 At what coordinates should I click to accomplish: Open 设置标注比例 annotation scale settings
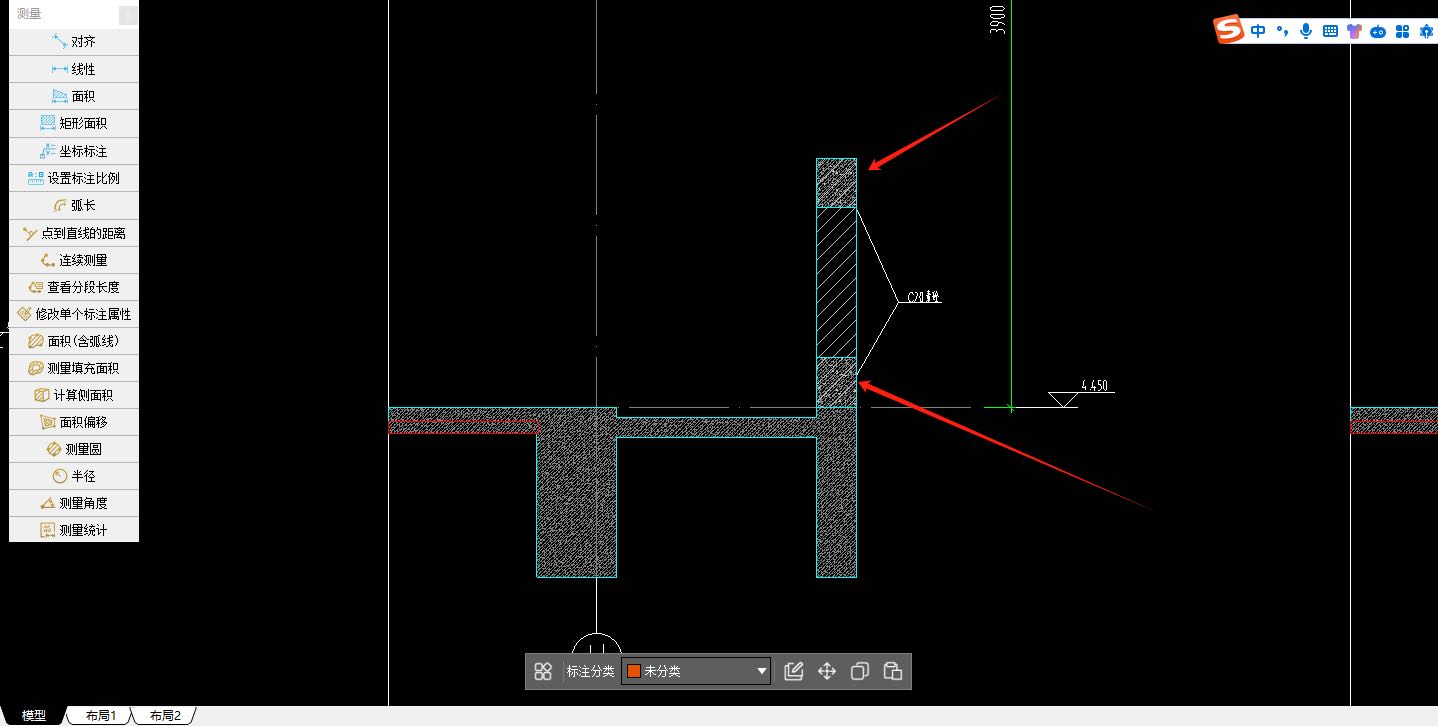point(74,178)
